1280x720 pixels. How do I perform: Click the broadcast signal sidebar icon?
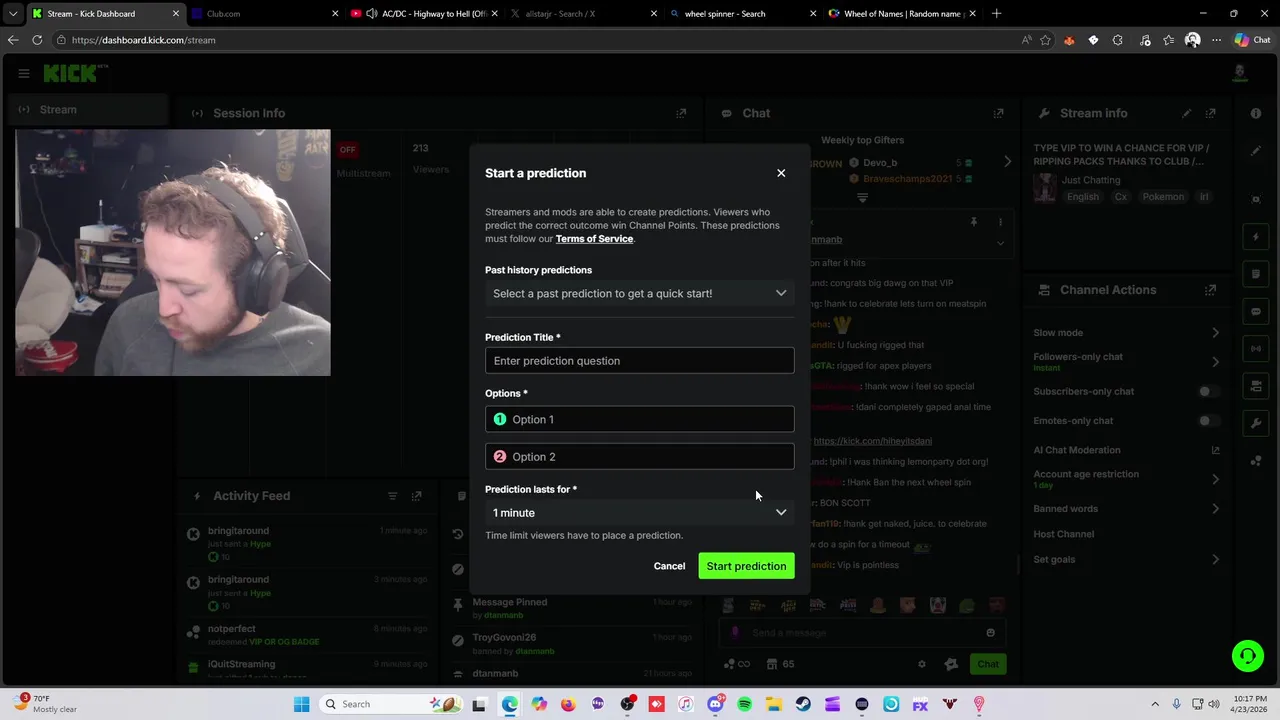pyautogui.click(x=1256, y=348)
